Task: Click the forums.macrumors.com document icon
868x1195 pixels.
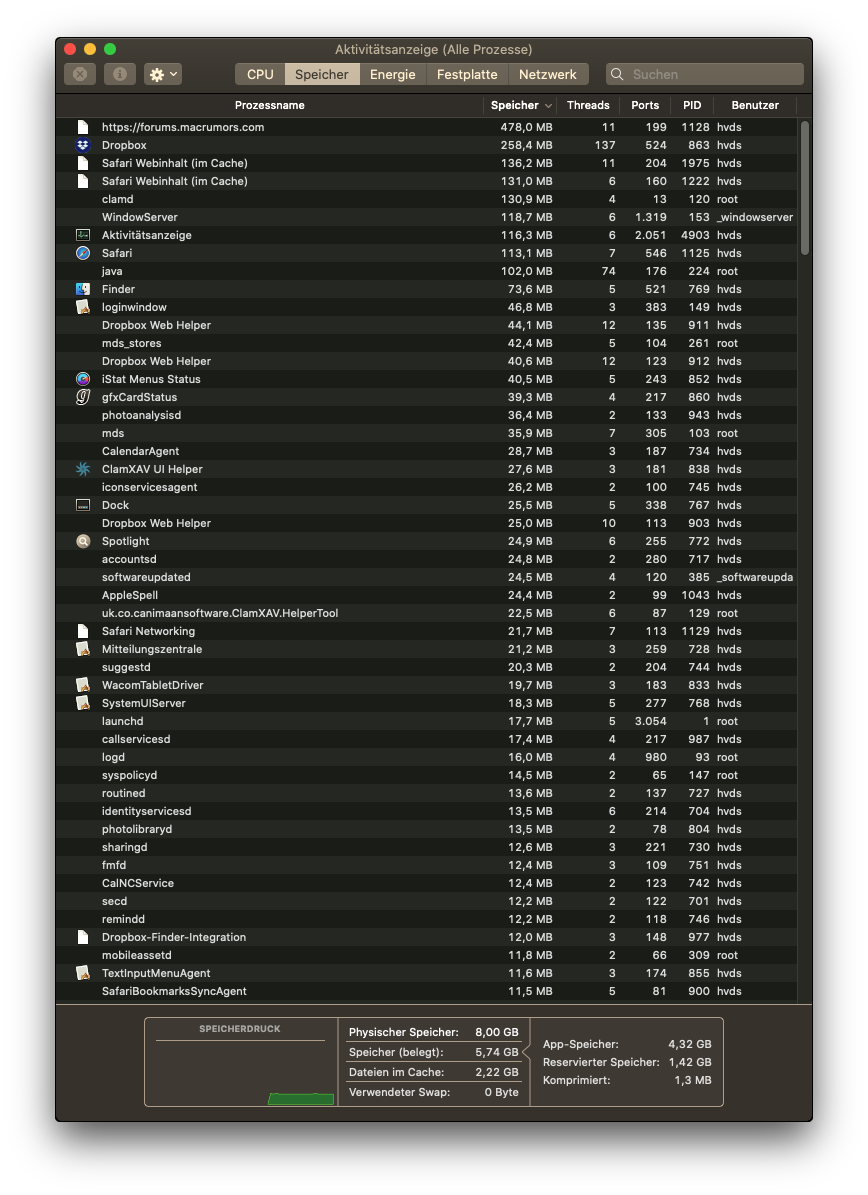Action: click(x=83, y=127)
